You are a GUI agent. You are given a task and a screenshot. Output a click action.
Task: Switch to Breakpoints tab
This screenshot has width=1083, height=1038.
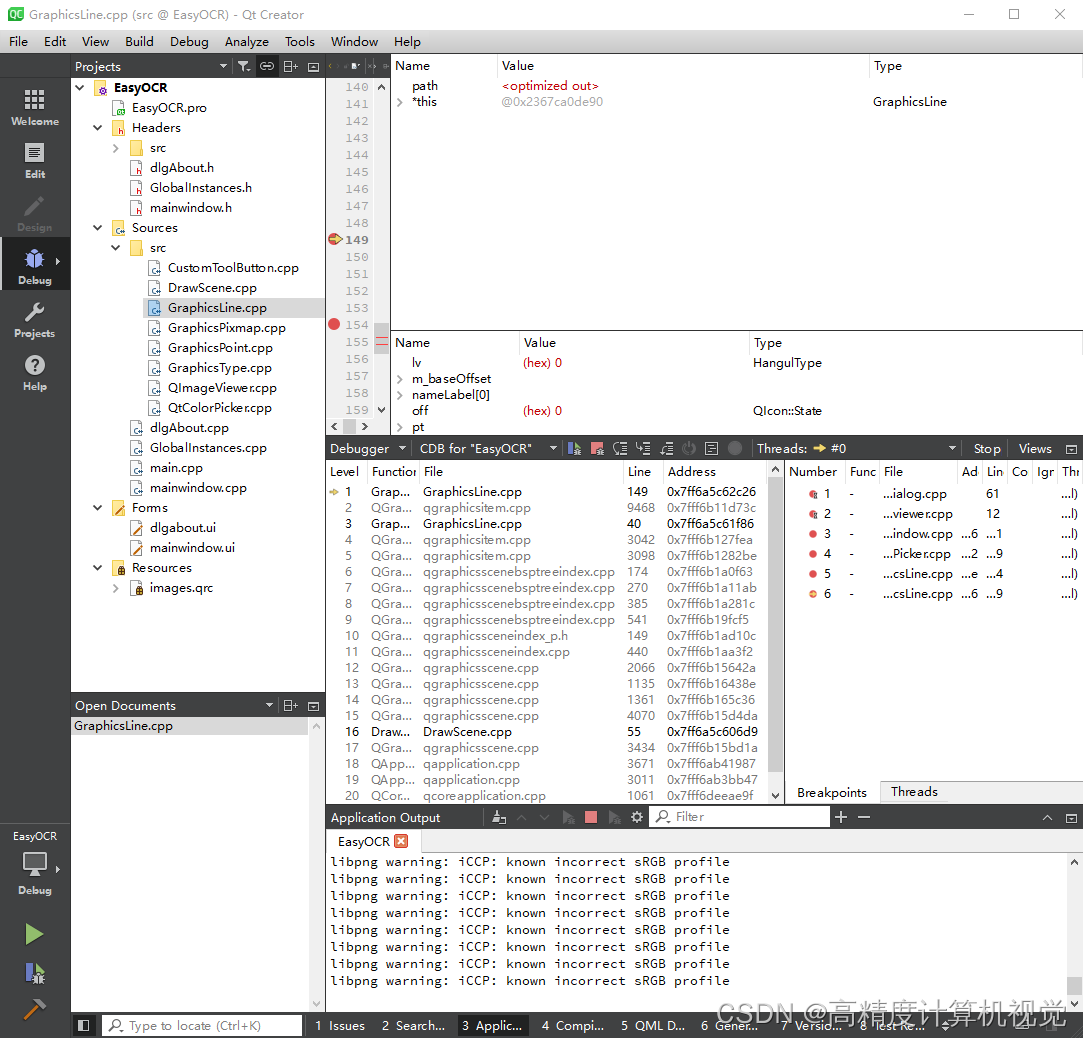(832, 792)
